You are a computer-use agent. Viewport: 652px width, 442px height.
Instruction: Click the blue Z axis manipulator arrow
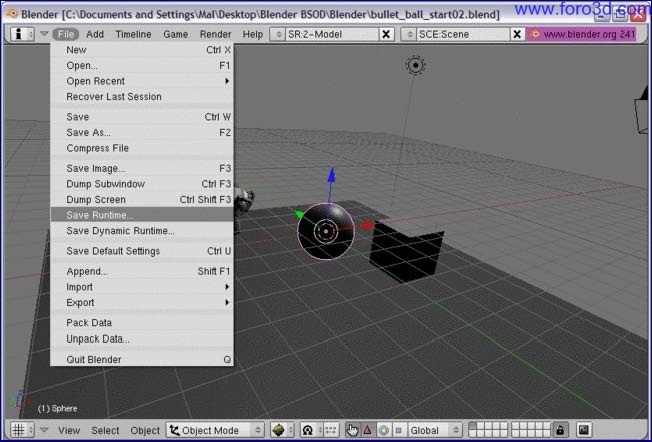click(331, 175)
